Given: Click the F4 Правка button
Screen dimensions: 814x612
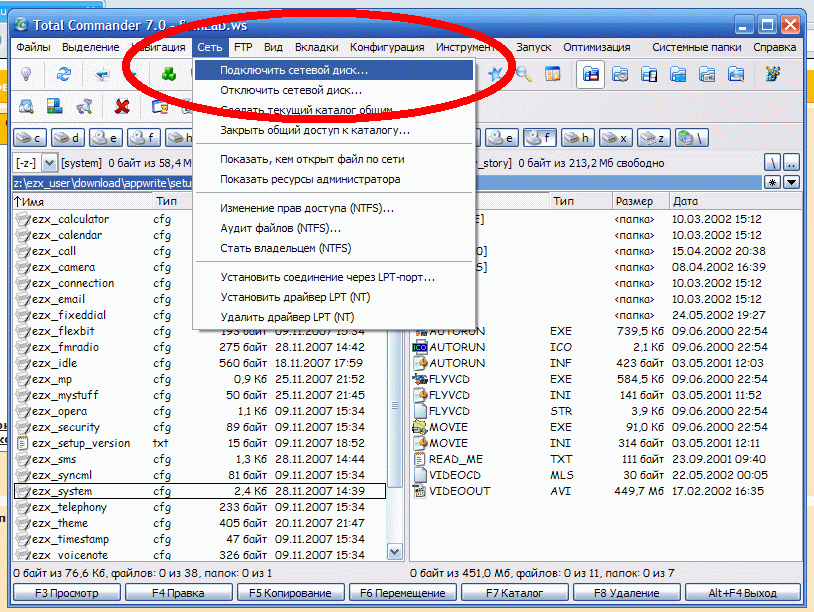Looking at the screenshot, I should tap(178, 593).
